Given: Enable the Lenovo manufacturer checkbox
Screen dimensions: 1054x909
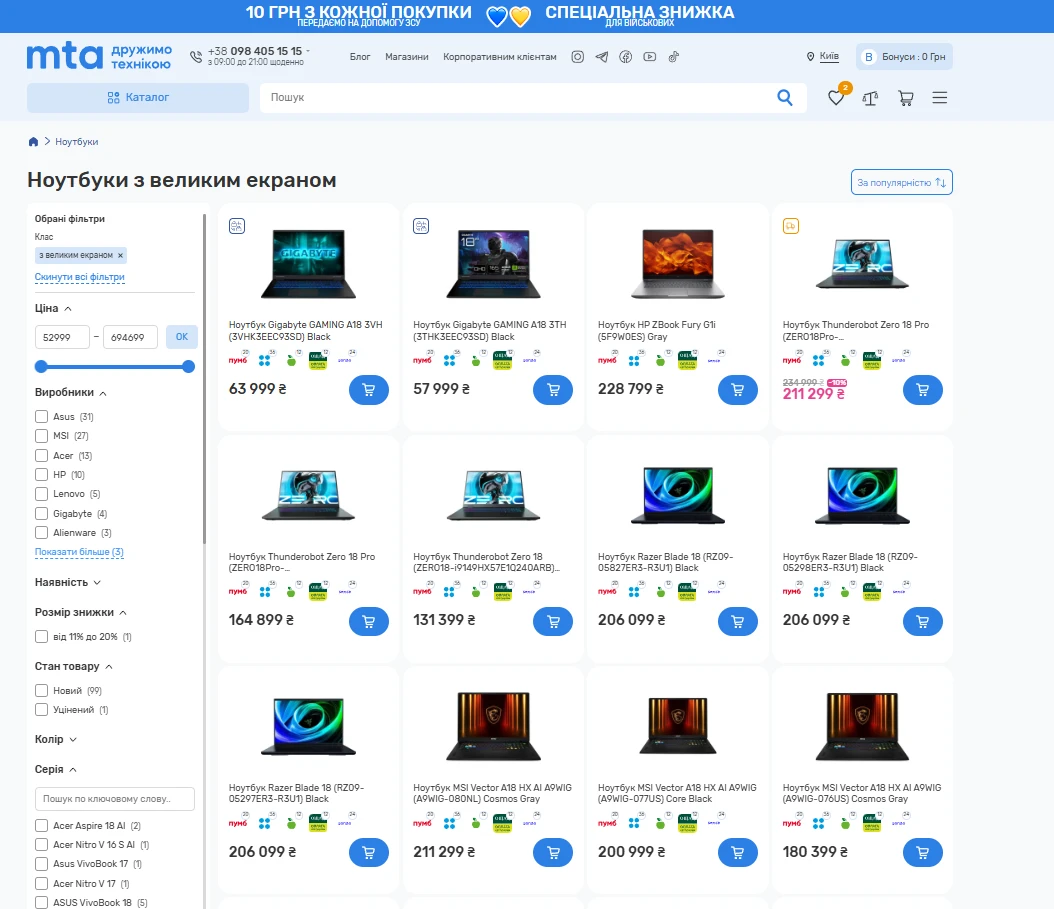Looking at the screenshot, I should click(42, 494).
